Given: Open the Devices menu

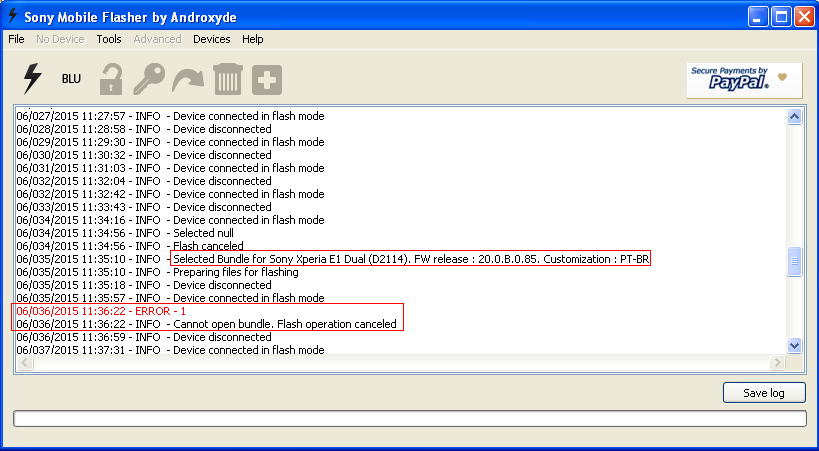Looking at the screenshot, I should click(x=212, y=39).
